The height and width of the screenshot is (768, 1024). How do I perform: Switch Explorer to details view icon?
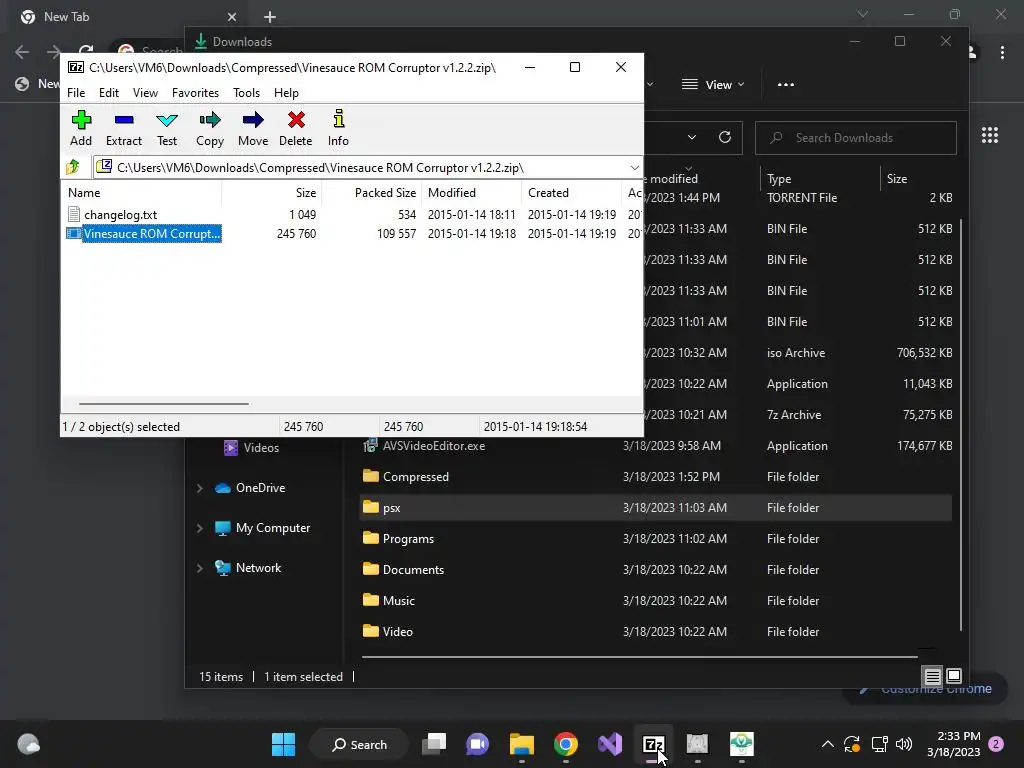[933, 676]
